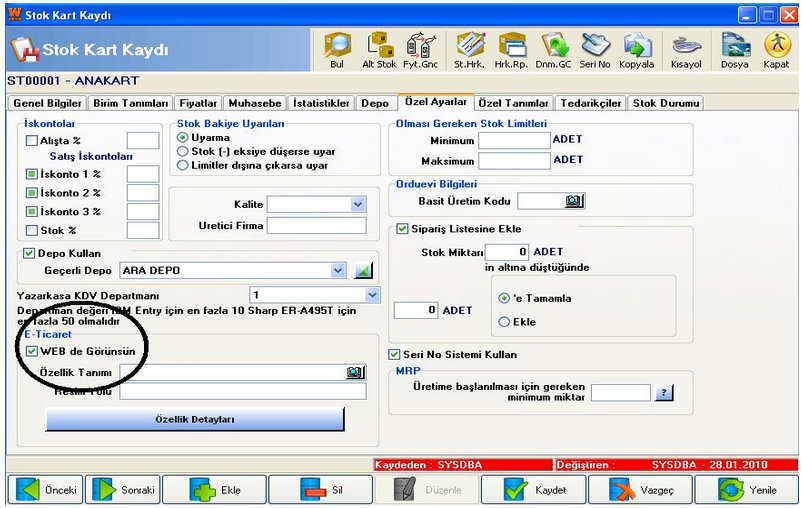This screenshot has width=802, height=508.
Task: Click the Özellik Tanımı lookup icon
Action: (355, 372)
